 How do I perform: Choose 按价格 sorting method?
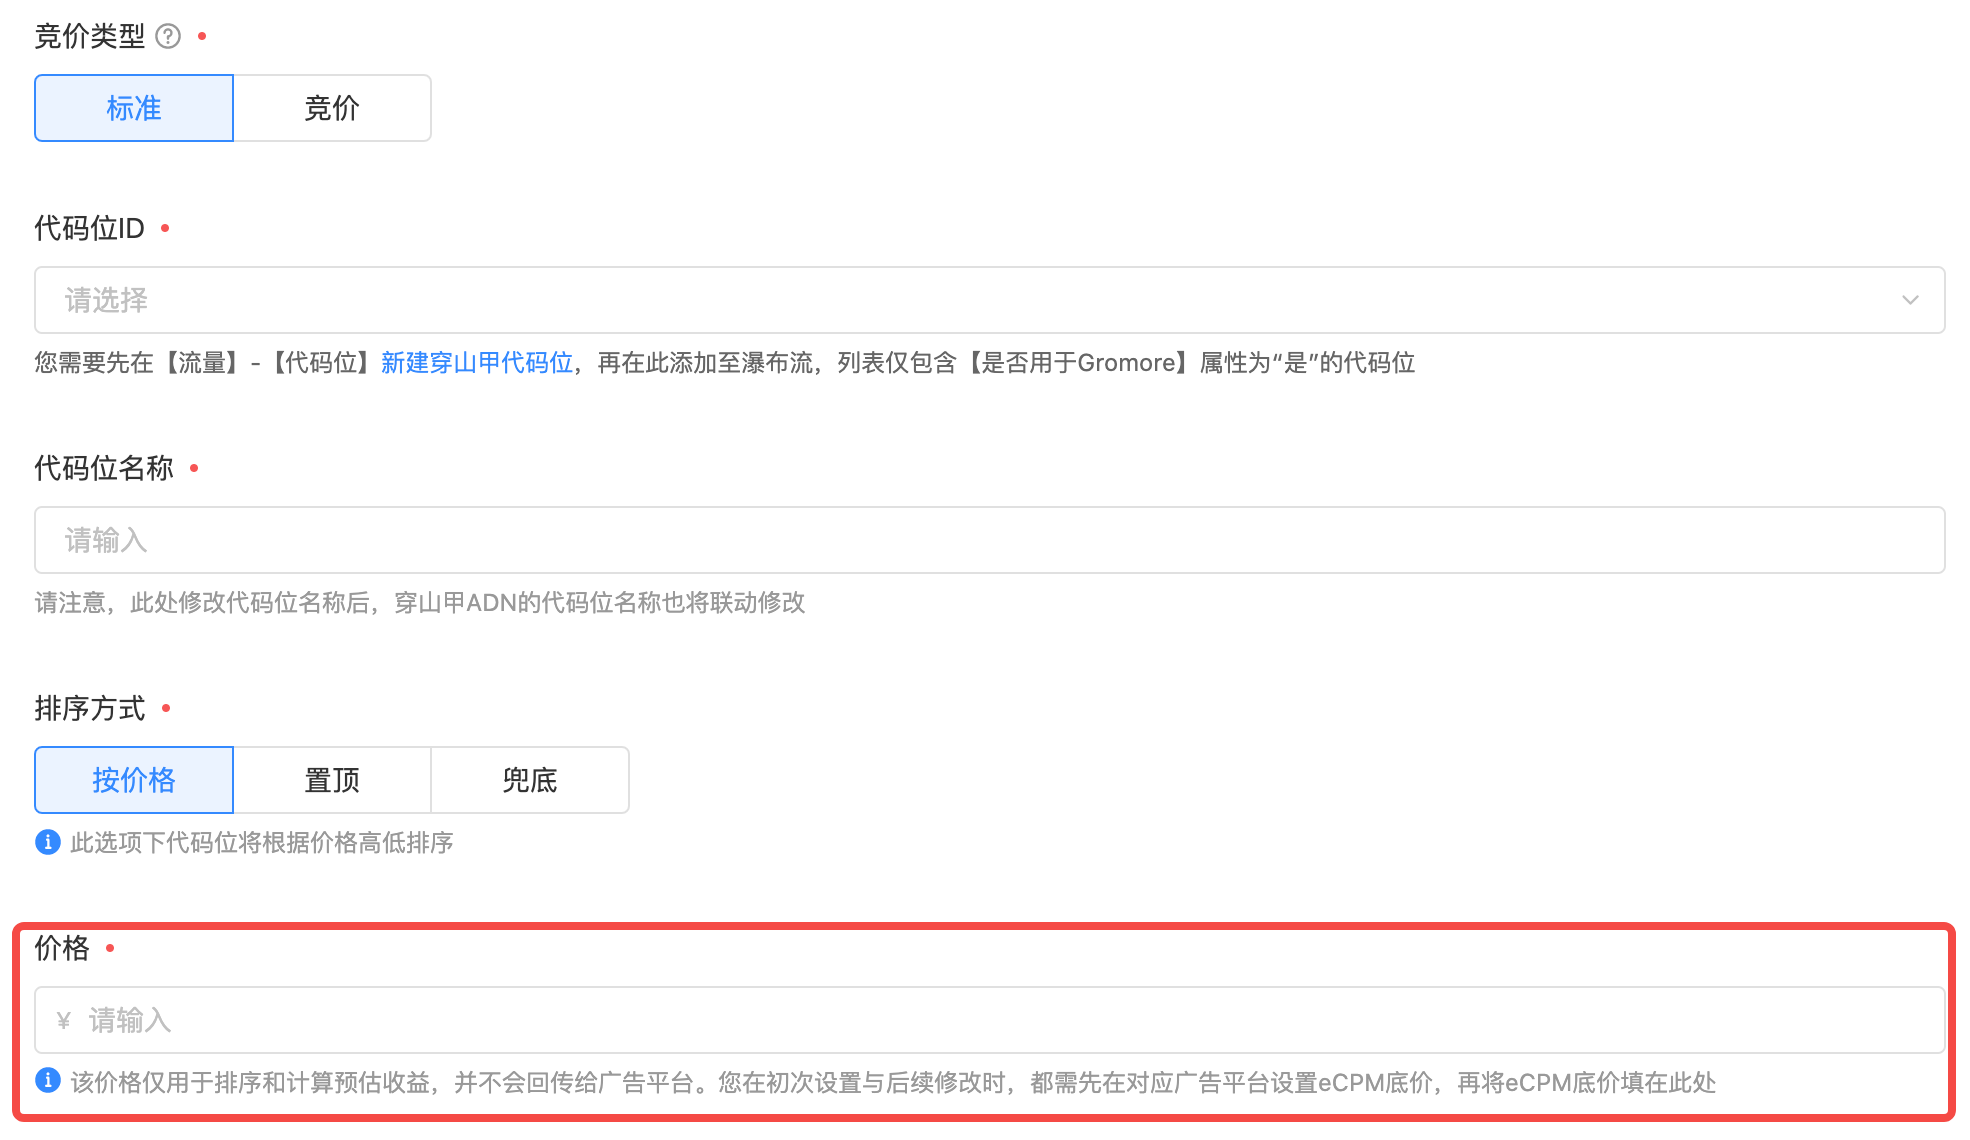[x=134, y=780]
